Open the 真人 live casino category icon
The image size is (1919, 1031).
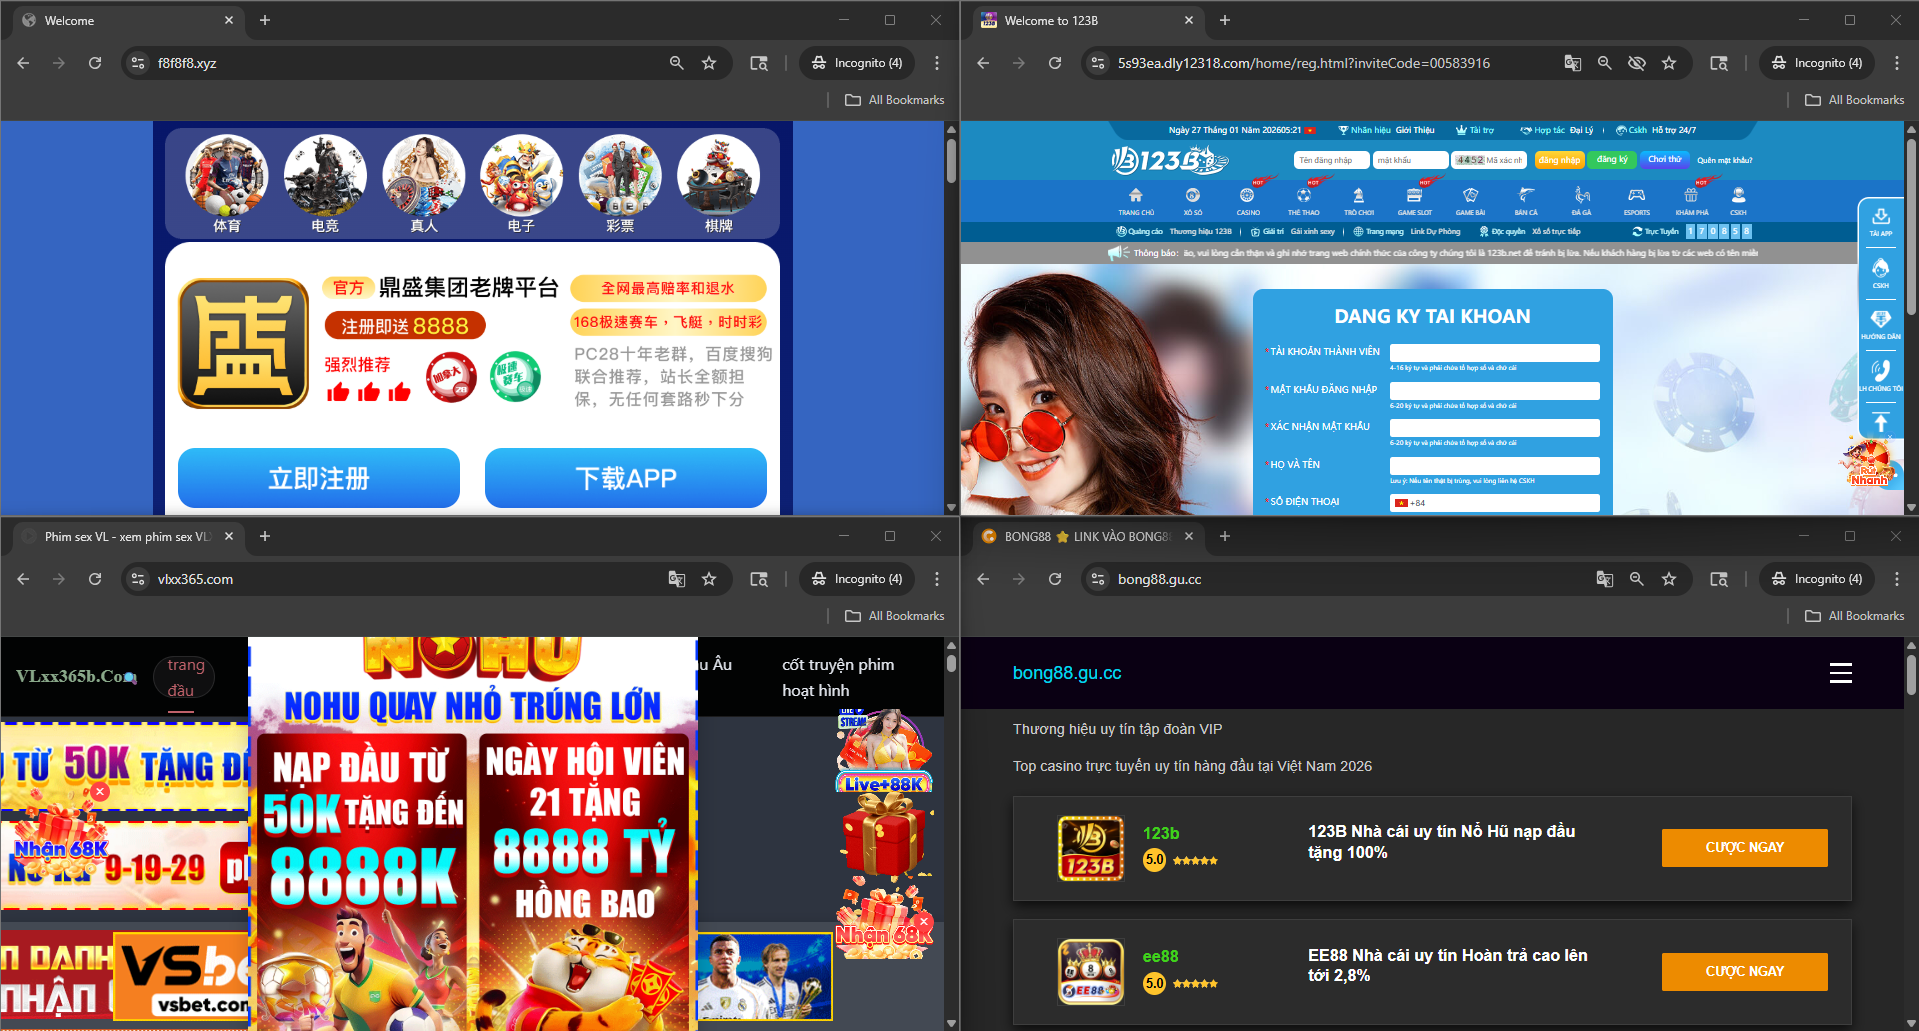(x=424, y=176)
